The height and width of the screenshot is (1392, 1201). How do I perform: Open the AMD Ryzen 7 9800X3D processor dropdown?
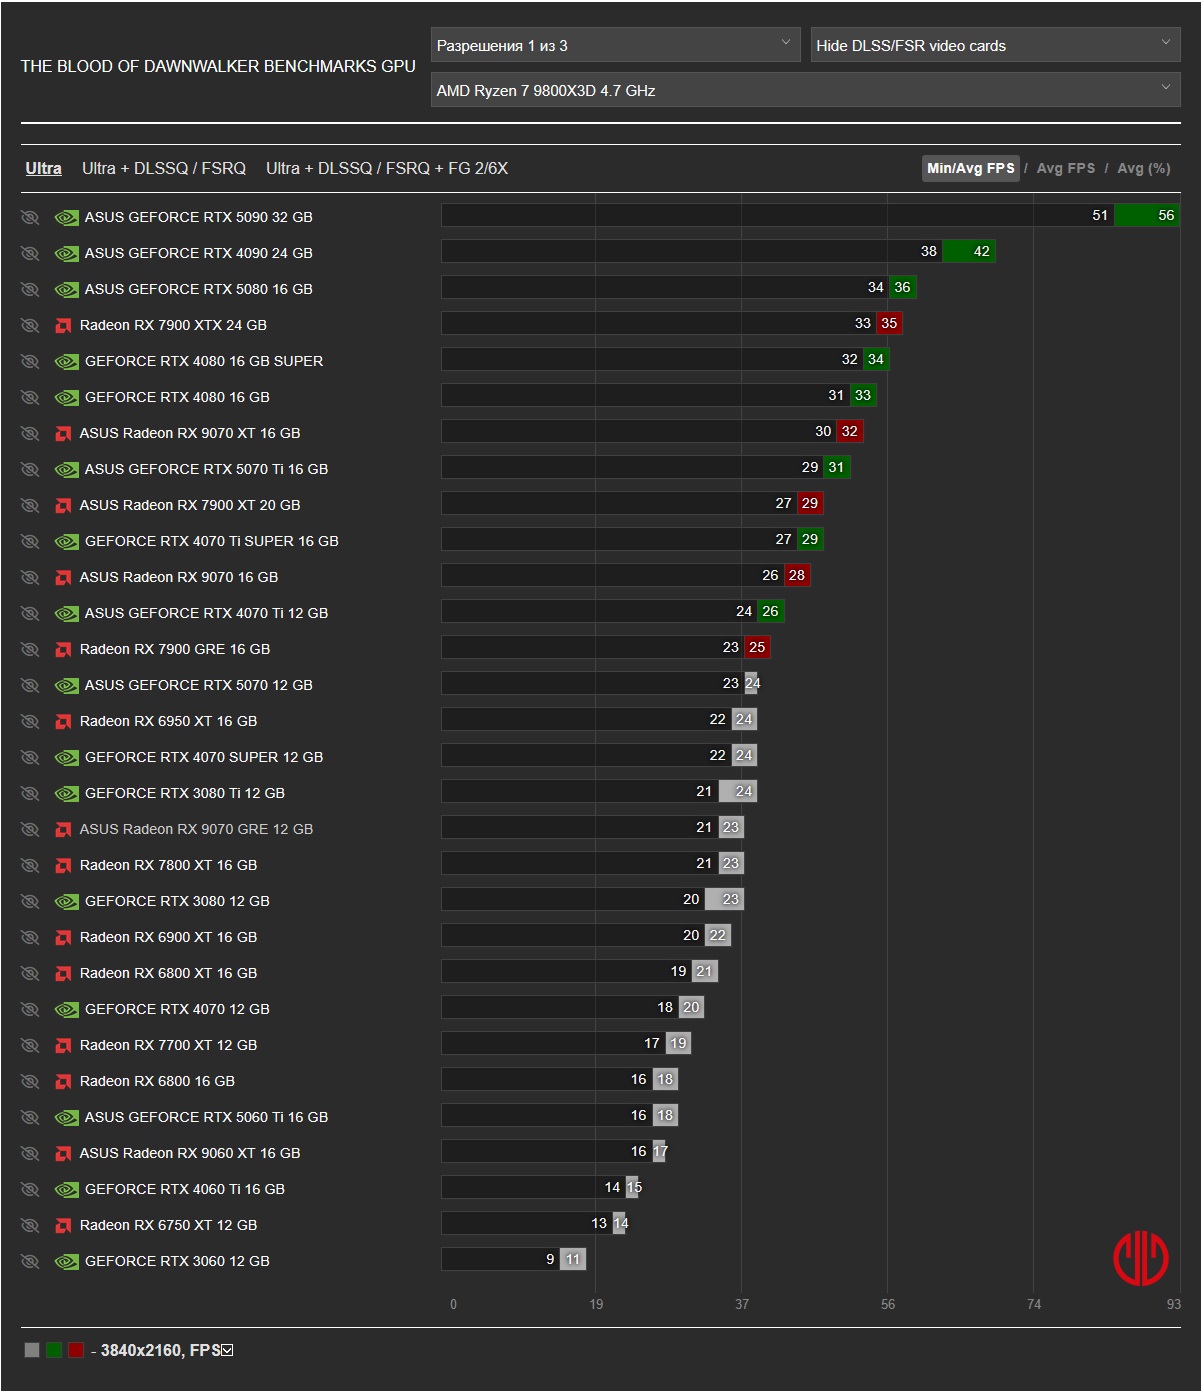click(x=805, y=90)
